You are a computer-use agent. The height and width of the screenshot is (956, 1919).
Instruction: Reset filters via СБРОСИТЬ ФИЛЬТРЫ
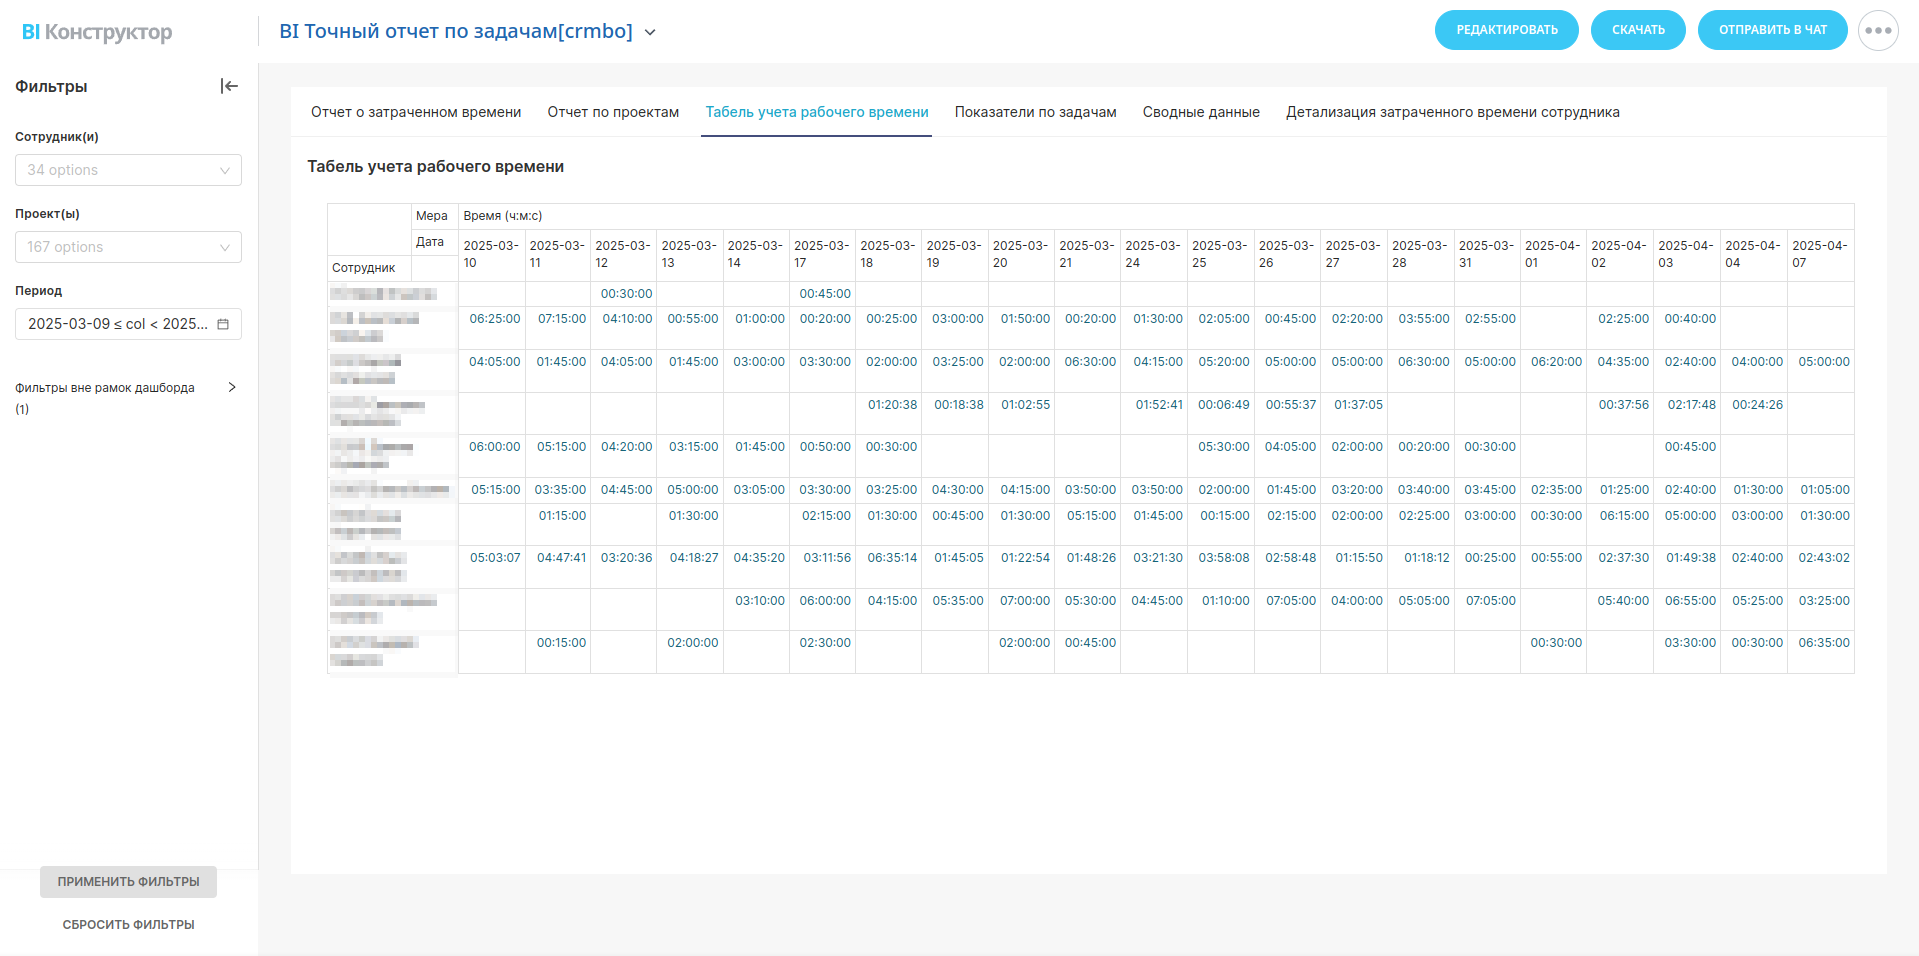tap(128, 925)
